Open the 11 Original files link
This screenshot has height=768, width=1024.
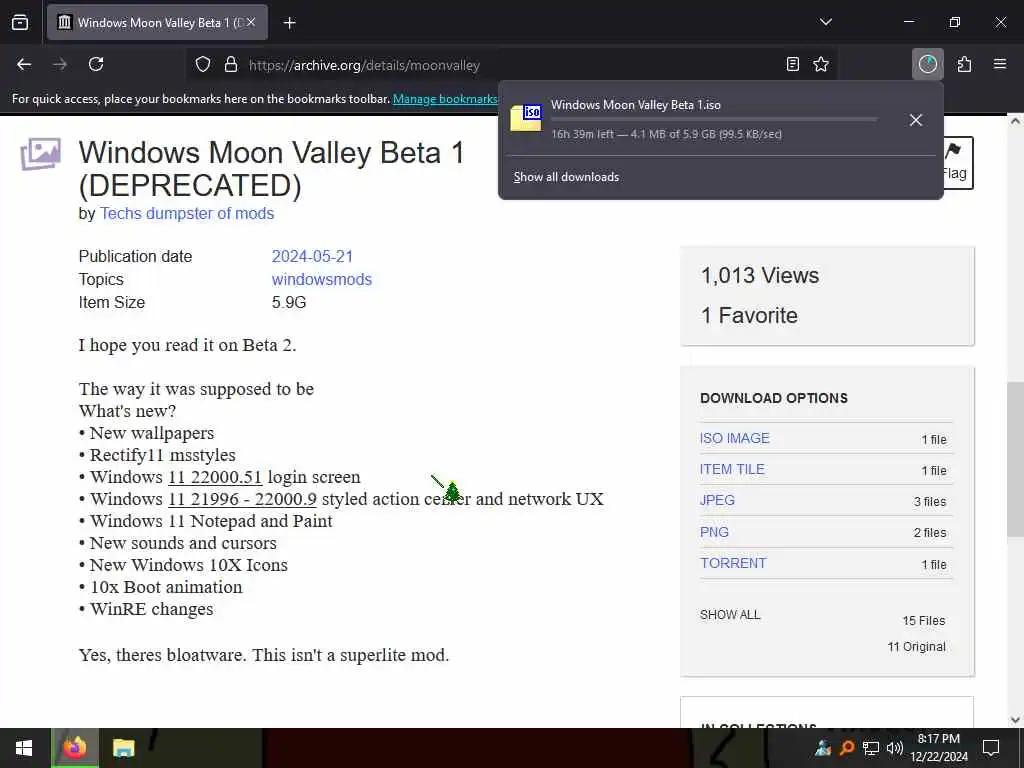(x=916, y=647)
